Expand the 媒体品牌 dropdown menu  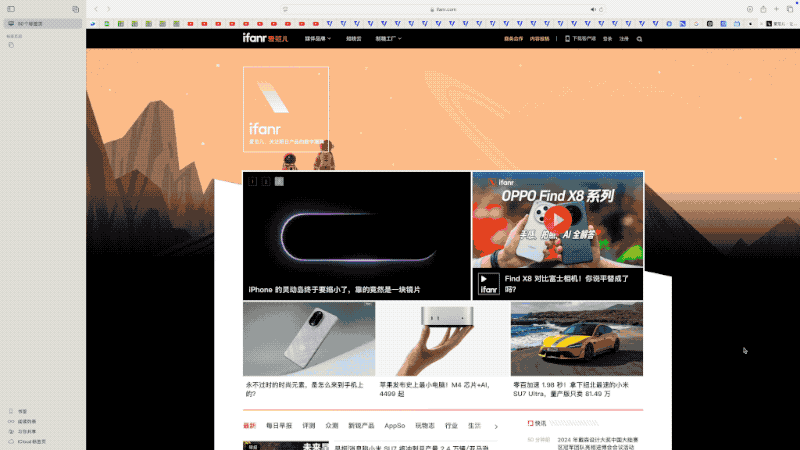pyautogui.click(x=317, y=39)
